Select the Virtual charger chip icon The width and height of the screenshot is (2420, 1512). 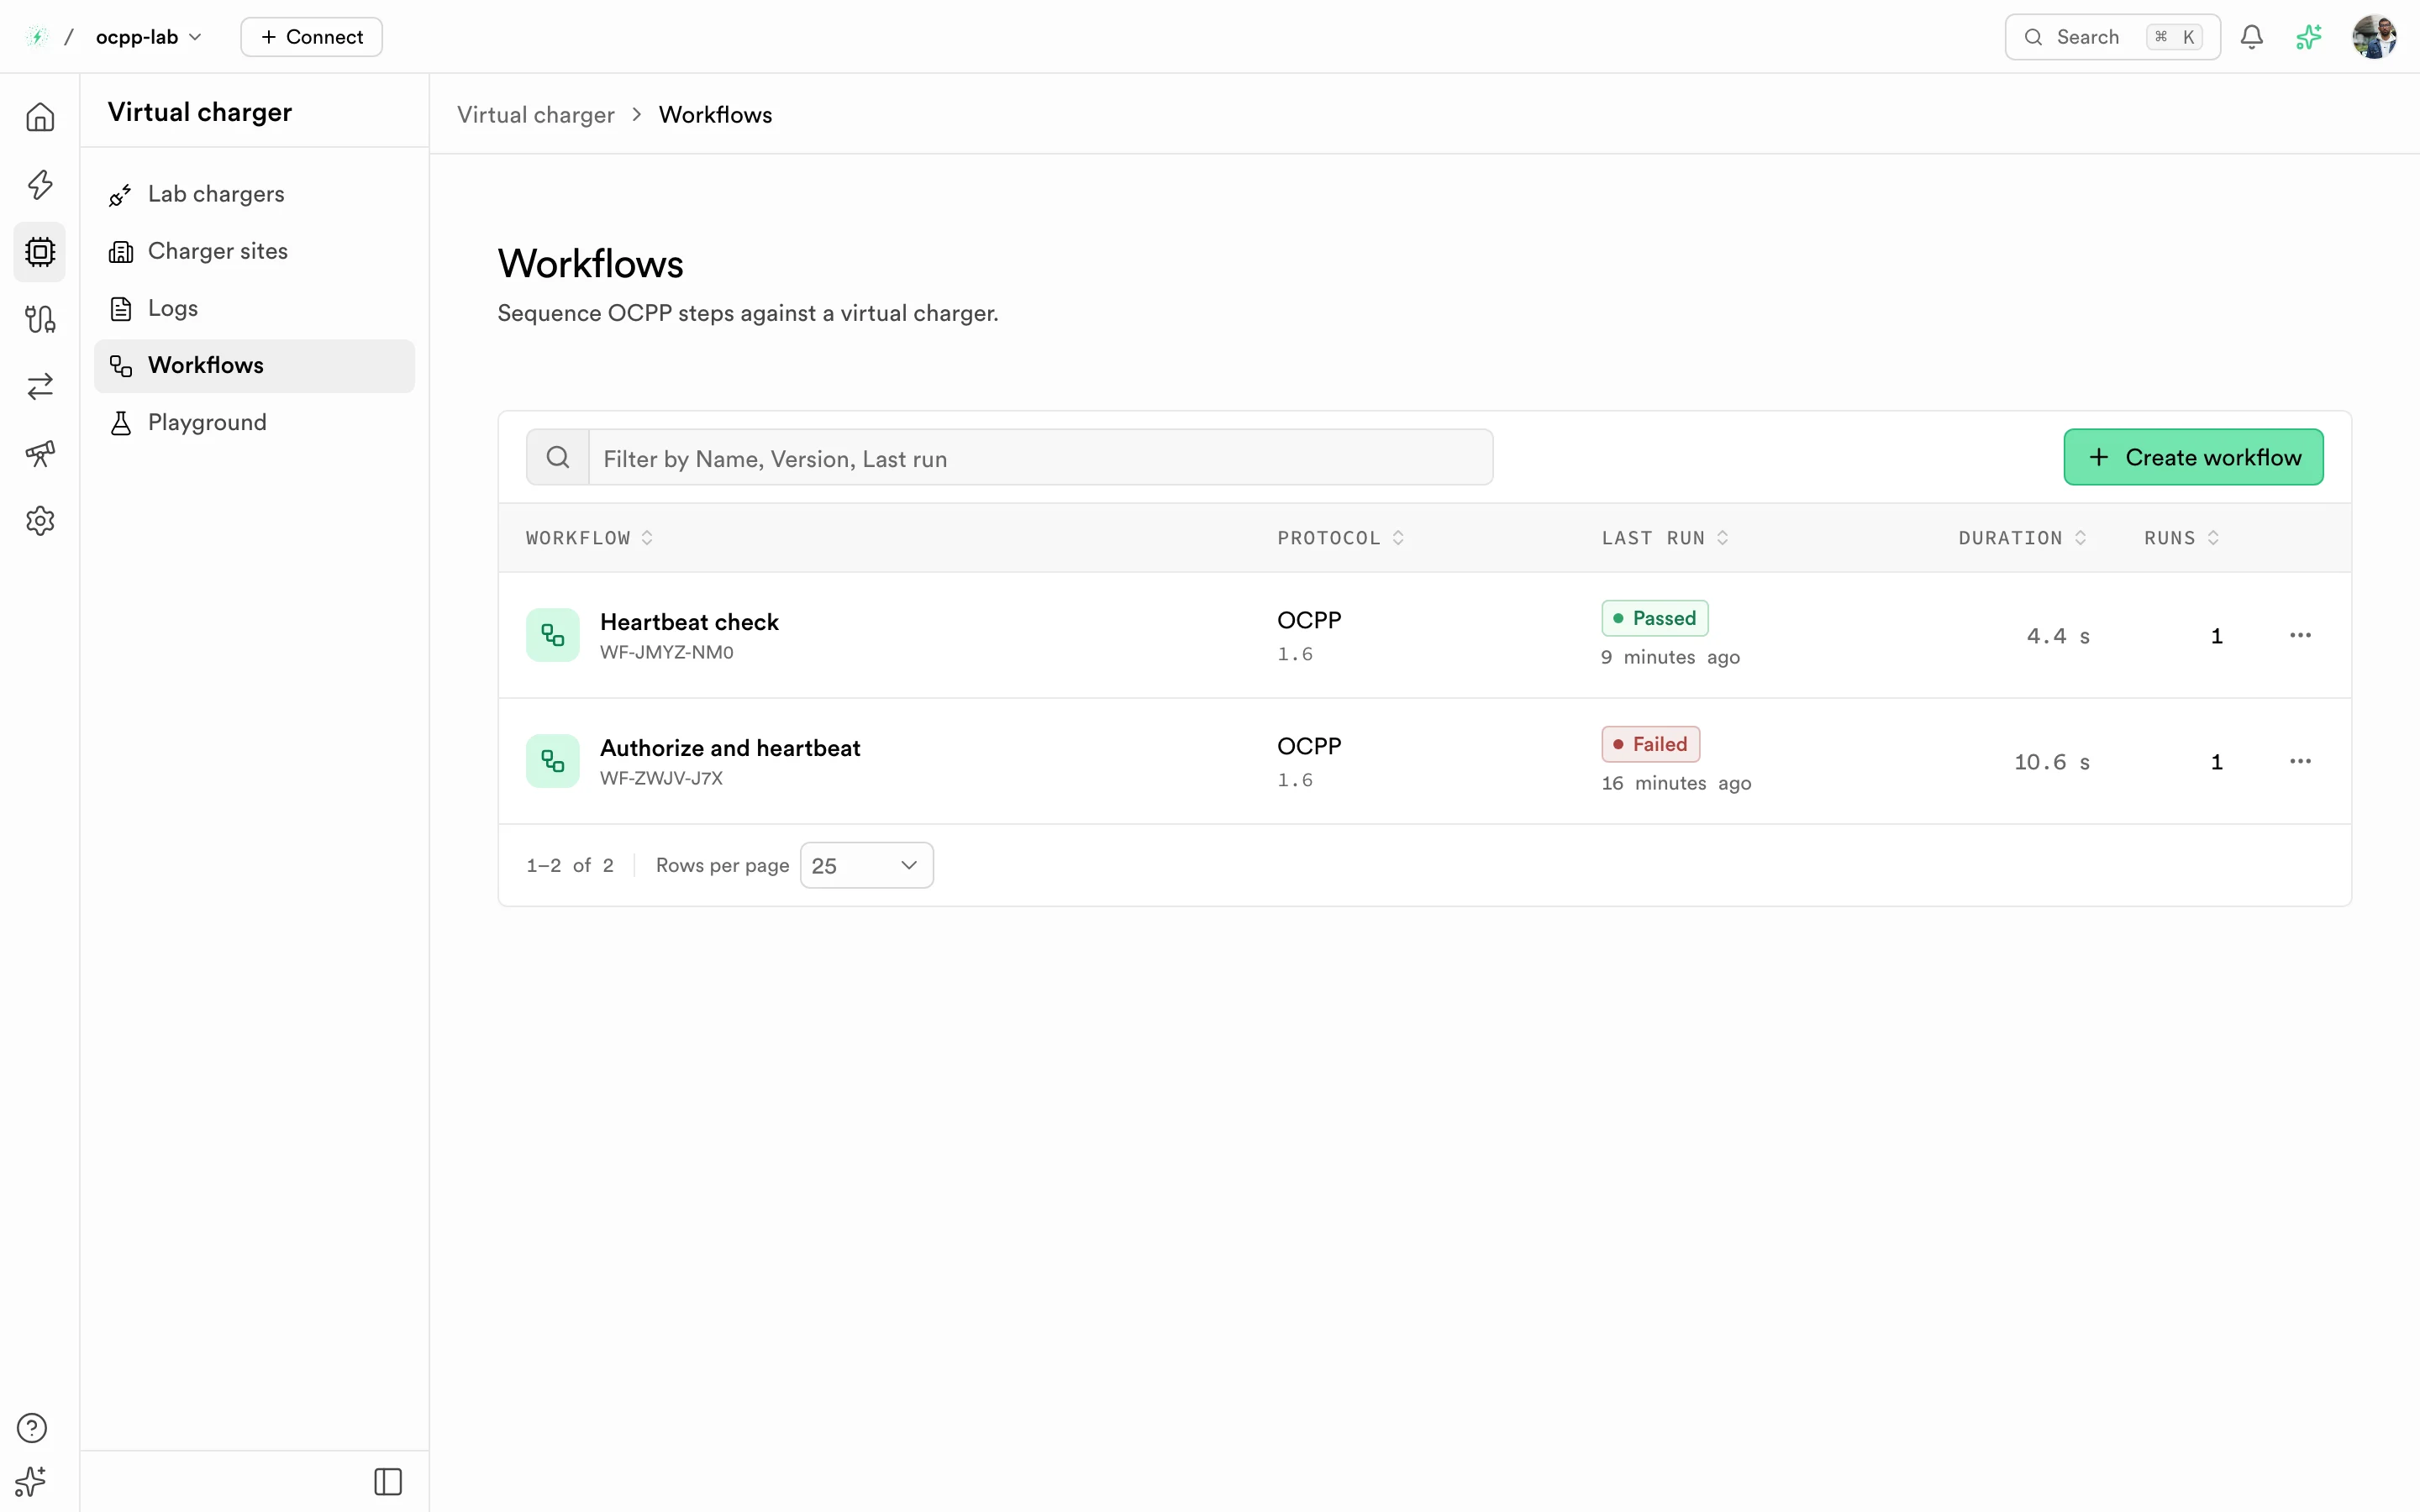pyautogui.click(x=40, y=251)
